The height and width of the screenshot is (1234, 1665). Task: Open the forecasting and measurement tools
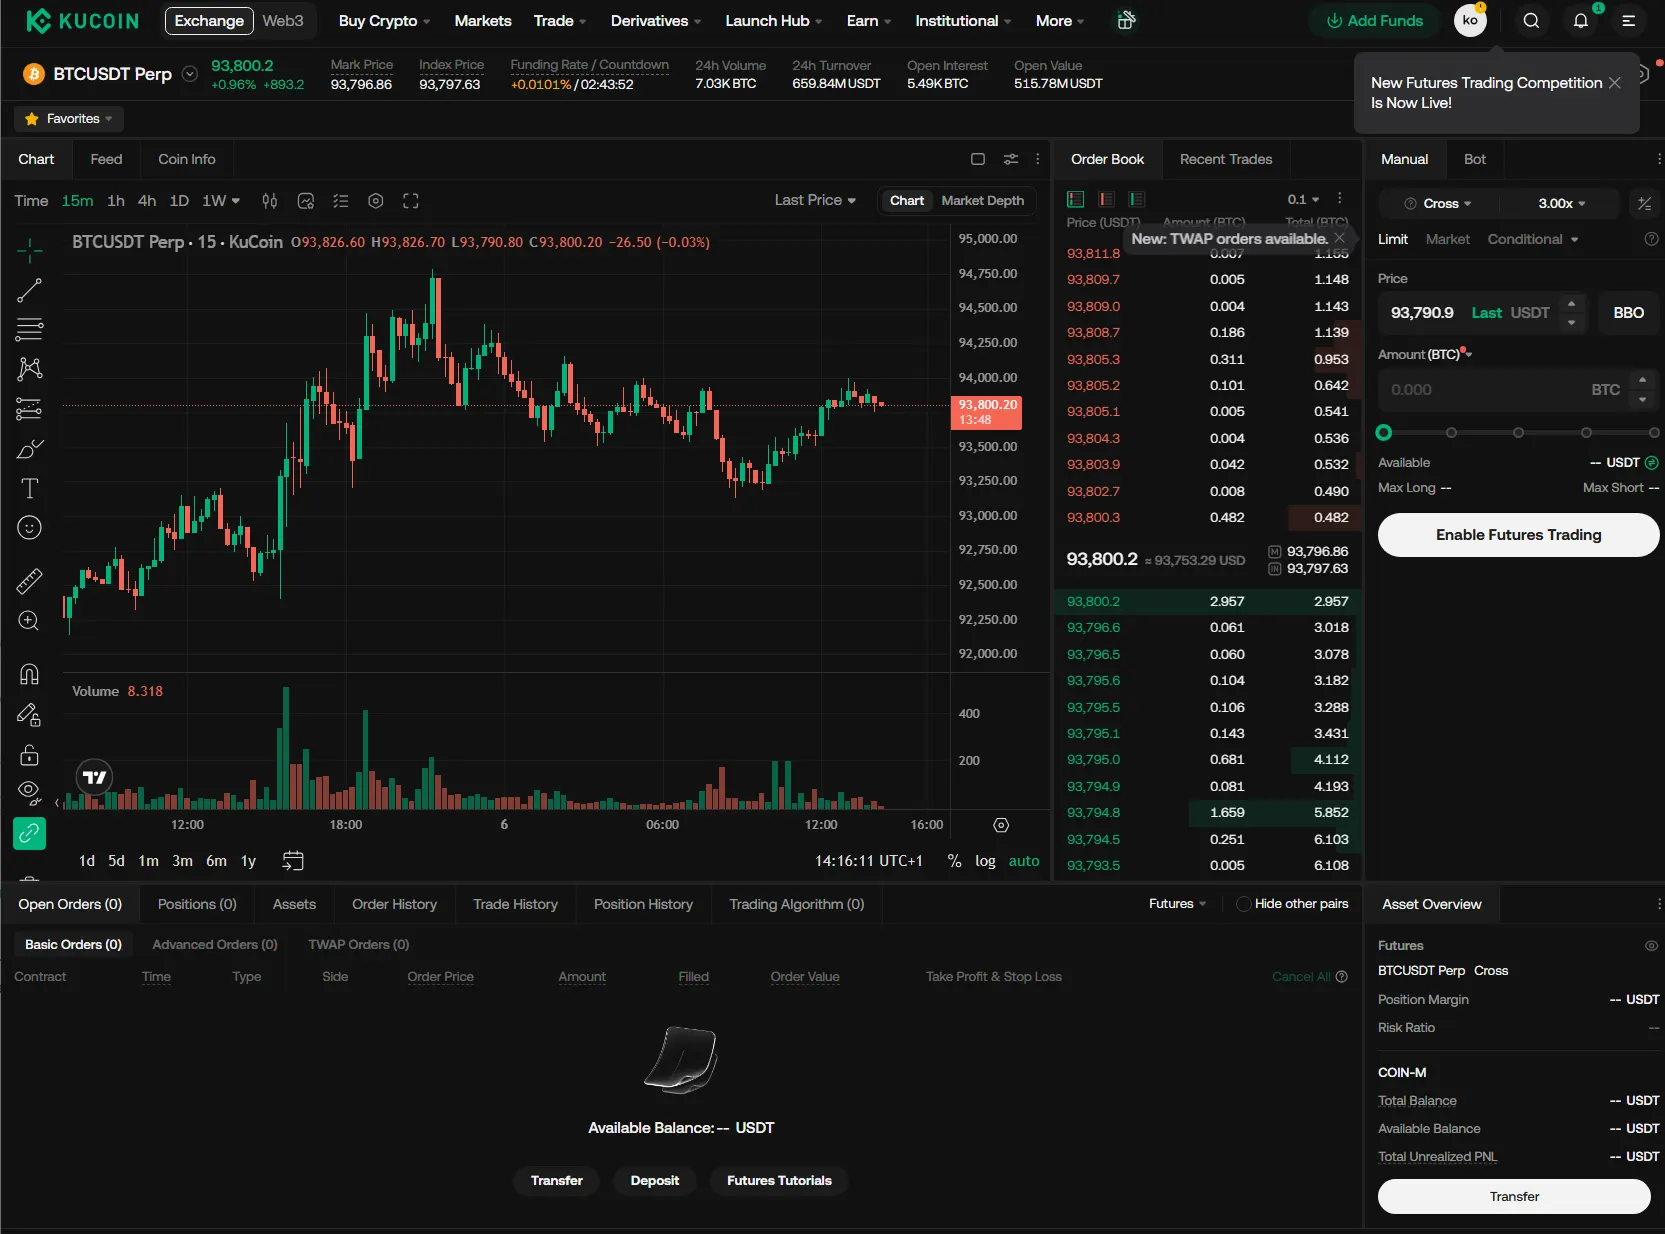30,409
